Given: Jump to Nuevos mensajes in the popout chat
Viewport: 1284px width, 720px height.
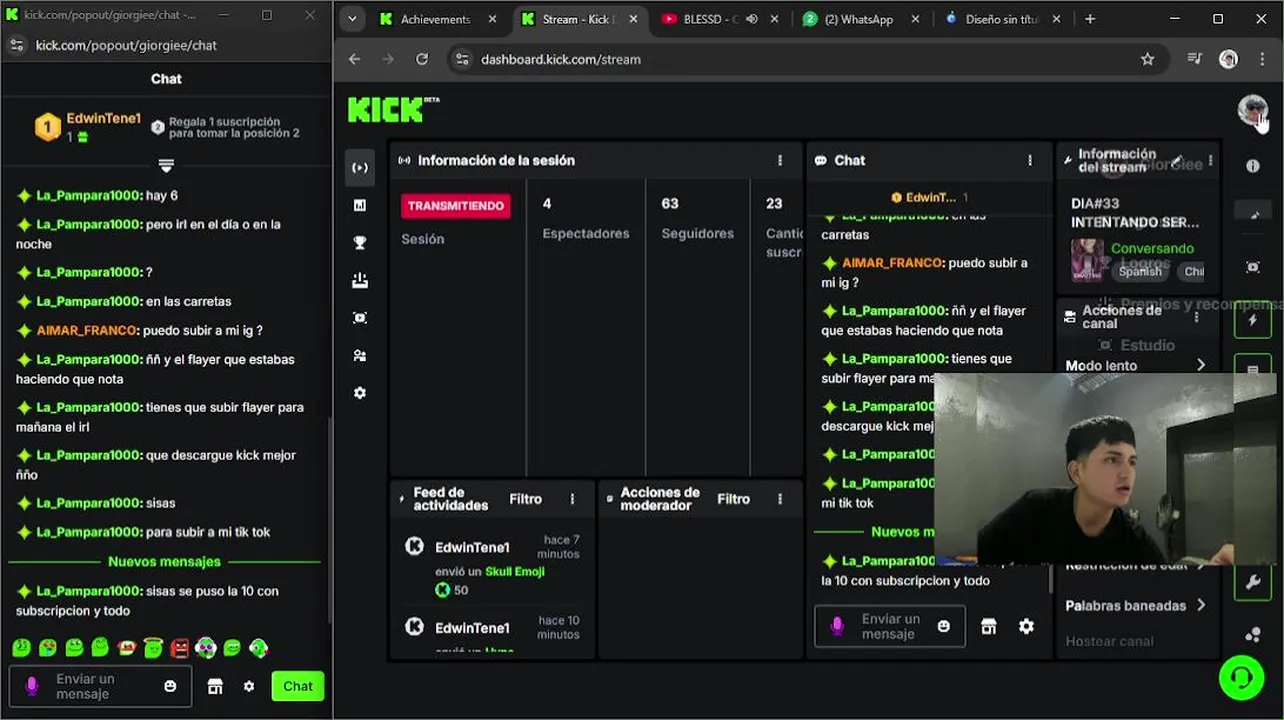Looking at the screenshot, I should [x=164, y=561].
